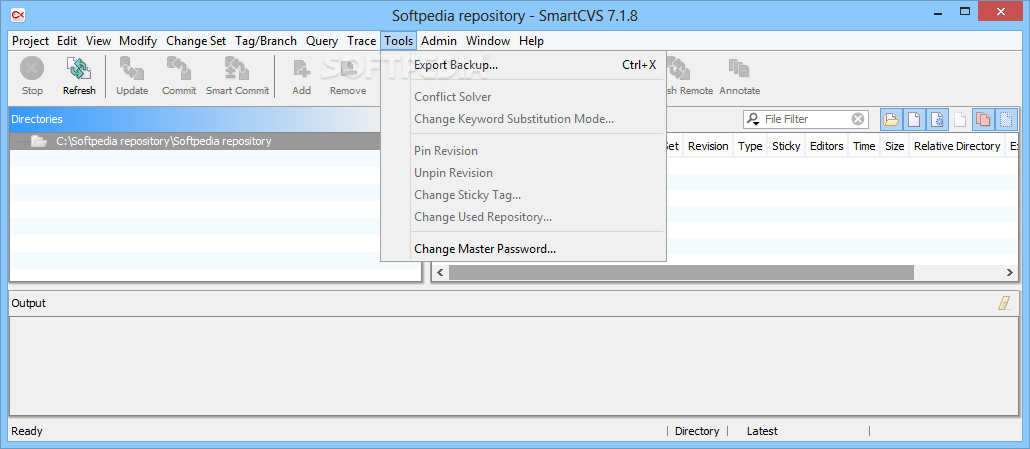Sort by the Relative Directory column header
1030x449 pixels.
pos(956,146)
